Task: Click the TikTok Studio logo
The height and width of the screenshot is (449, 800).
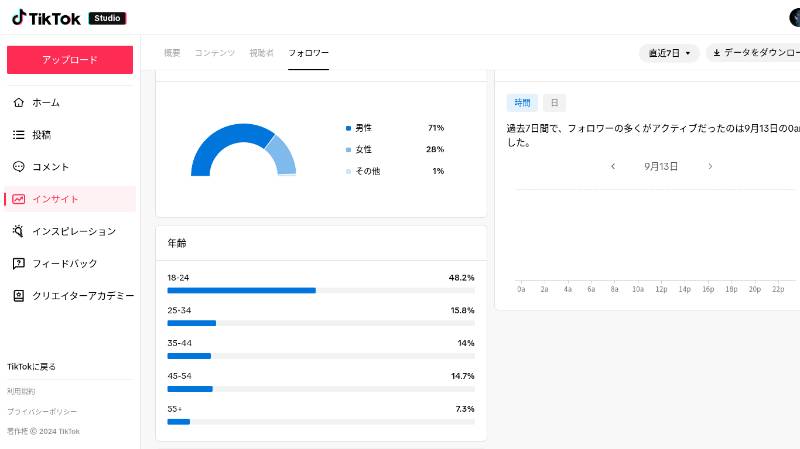Action: (x=69, y=18)
